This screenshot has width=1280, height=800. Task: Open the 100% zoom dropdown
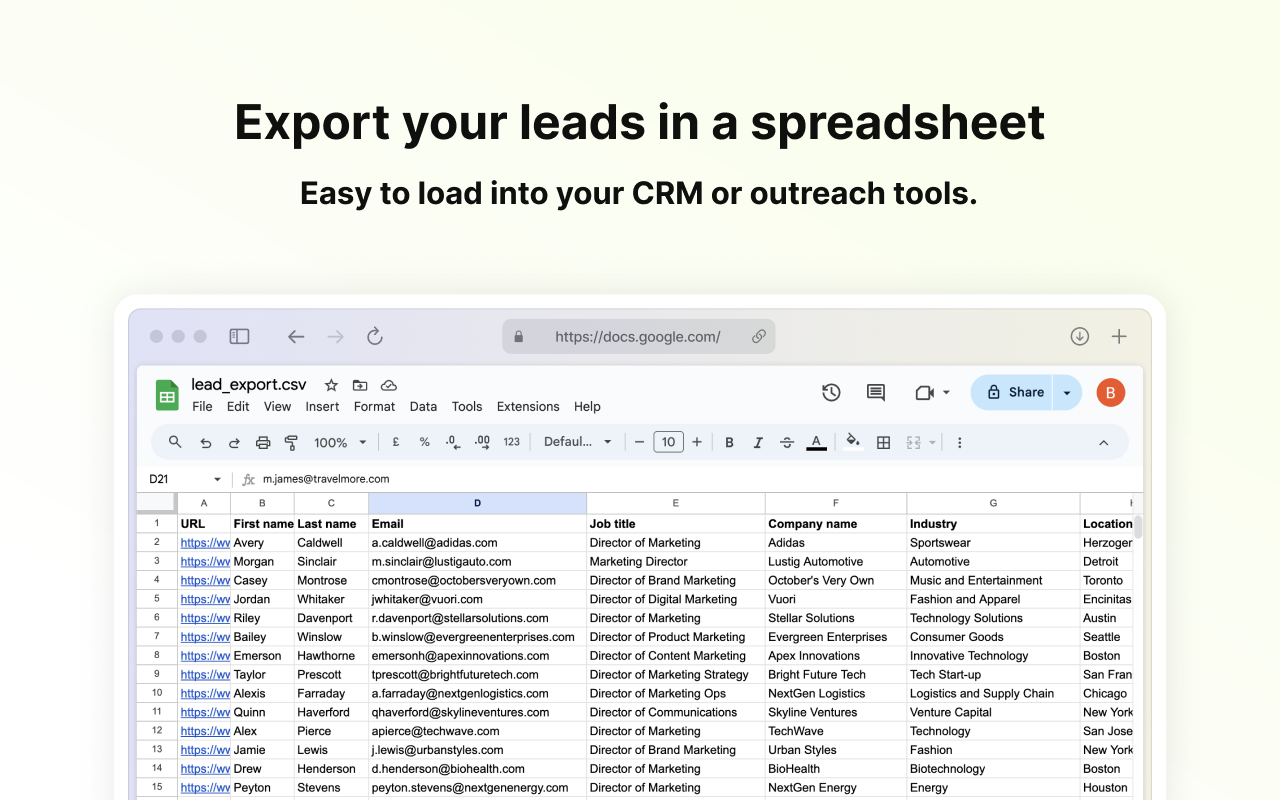[341, 442]
